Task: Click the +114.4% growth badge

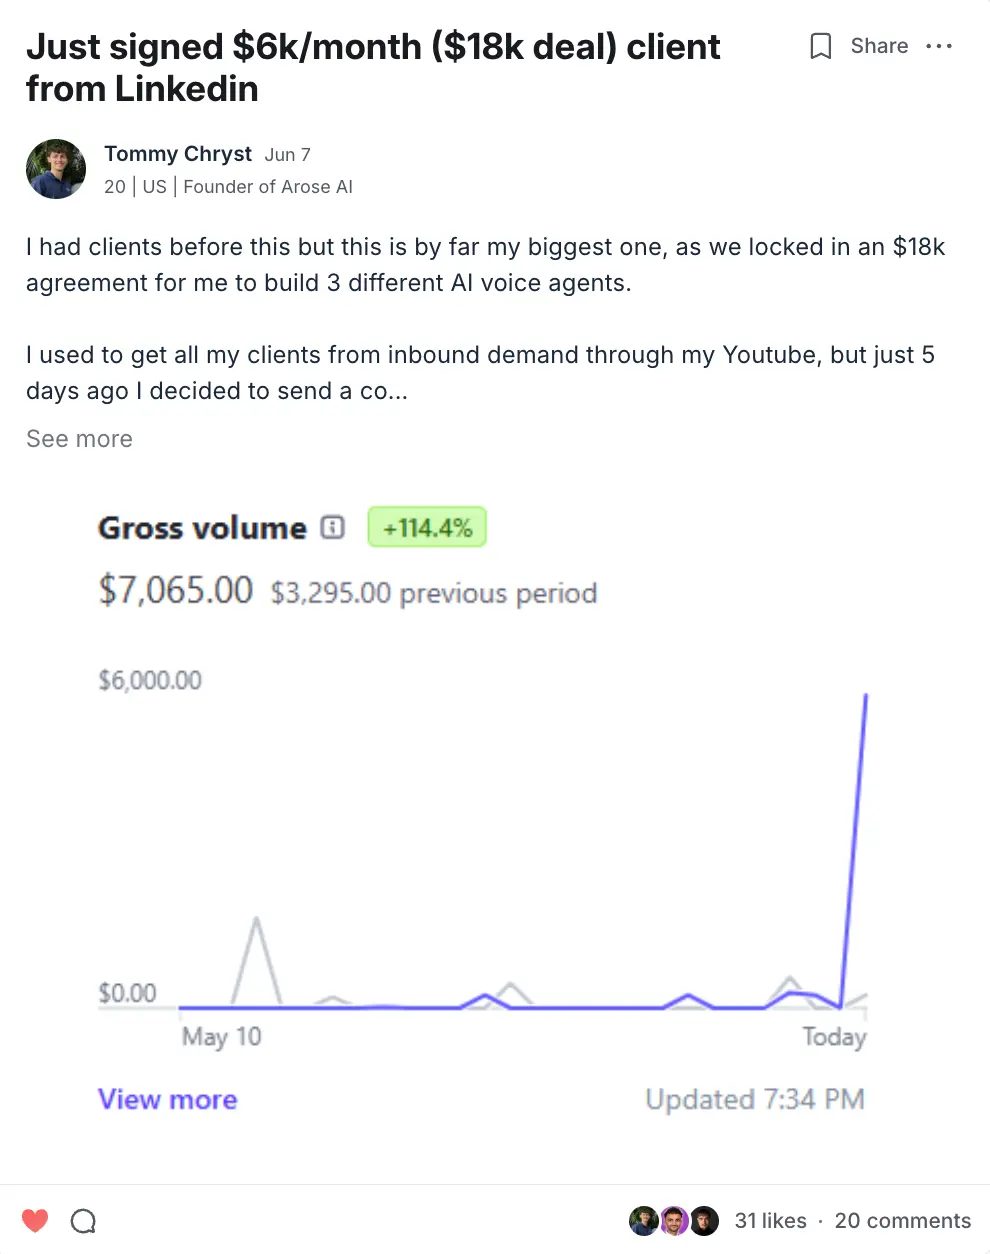Action: pyautogui.click(x=427, y=528)
